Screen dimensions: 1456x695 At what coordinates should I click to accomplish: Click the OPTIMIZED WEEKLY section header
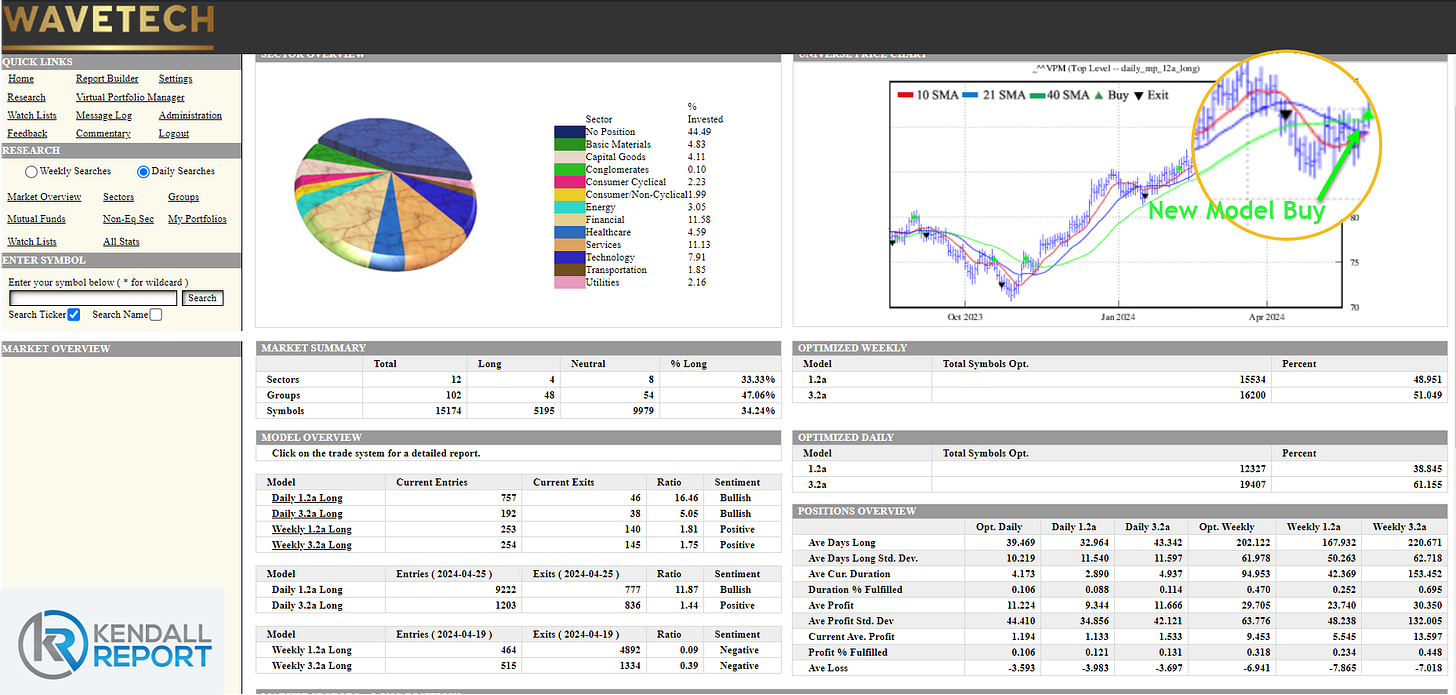1120,348
